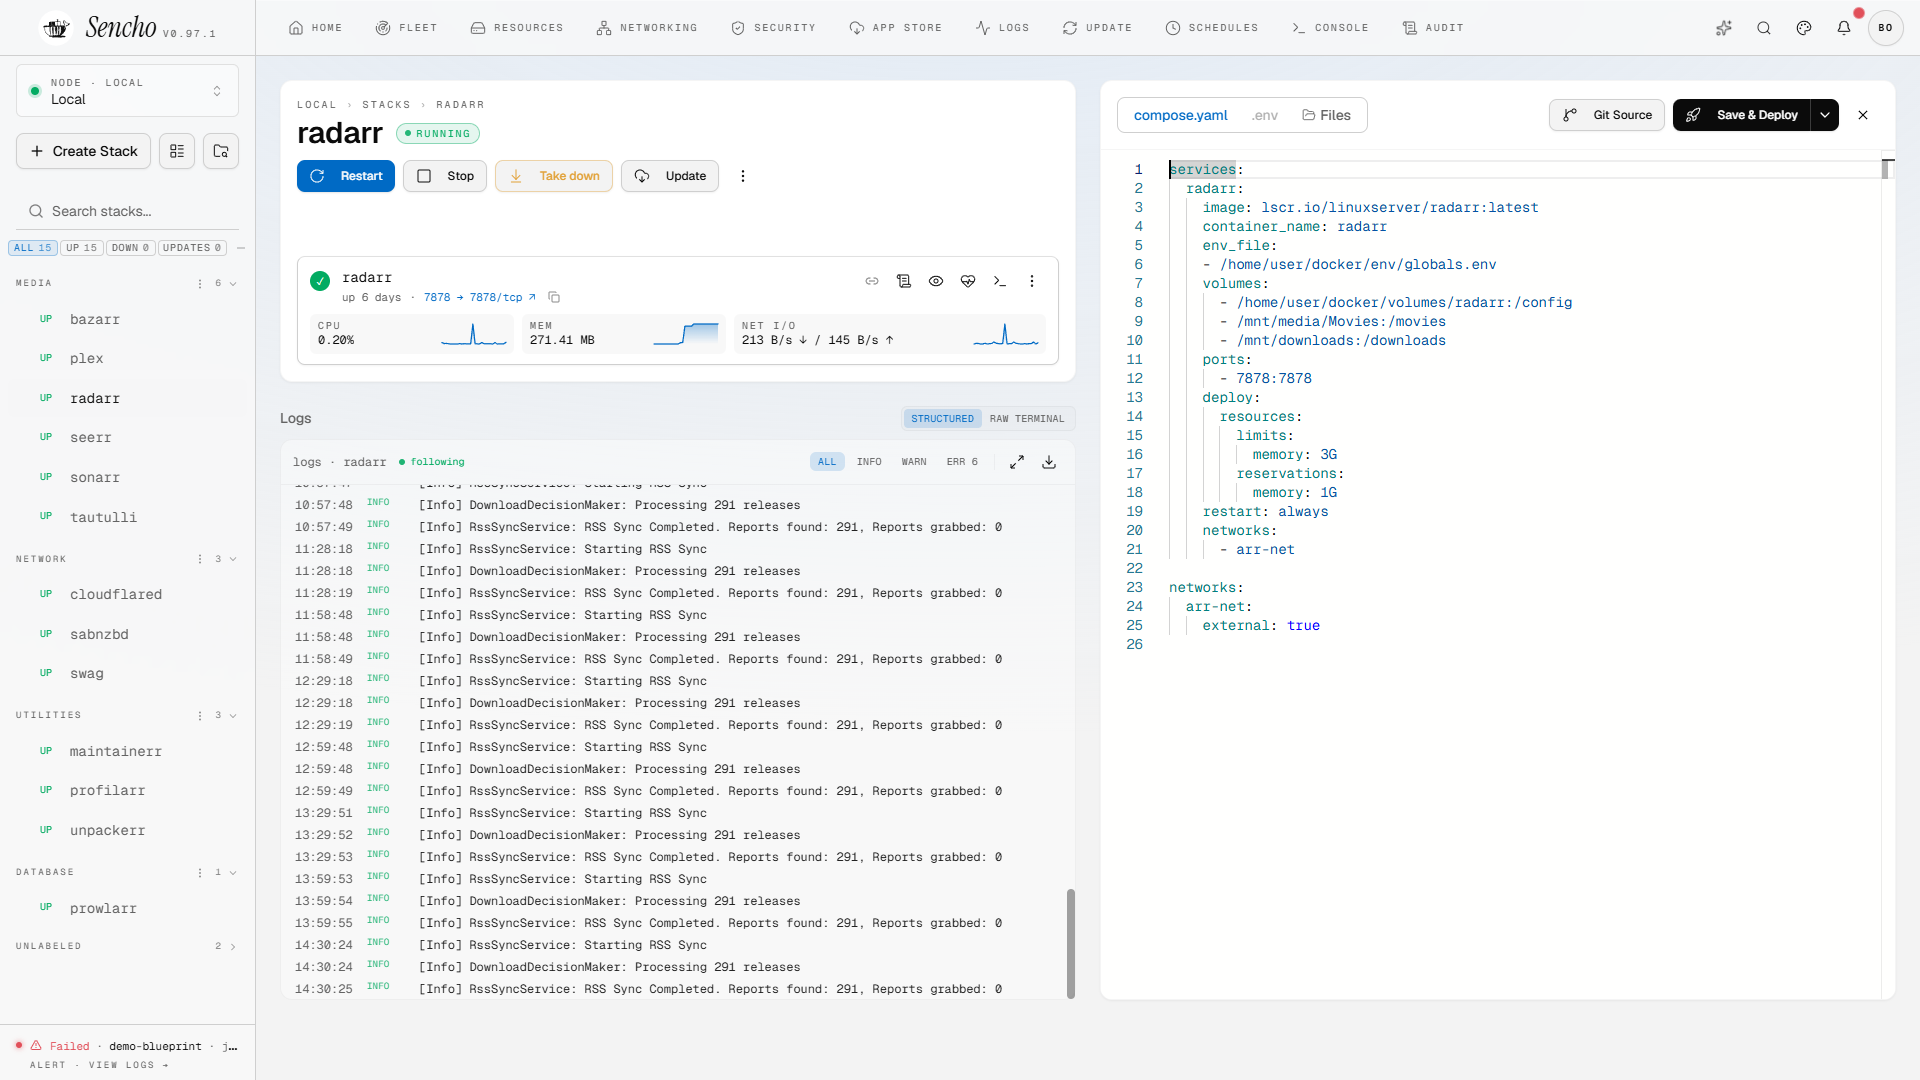
Task: Open Database group options menu
Action: pos(200,873)
